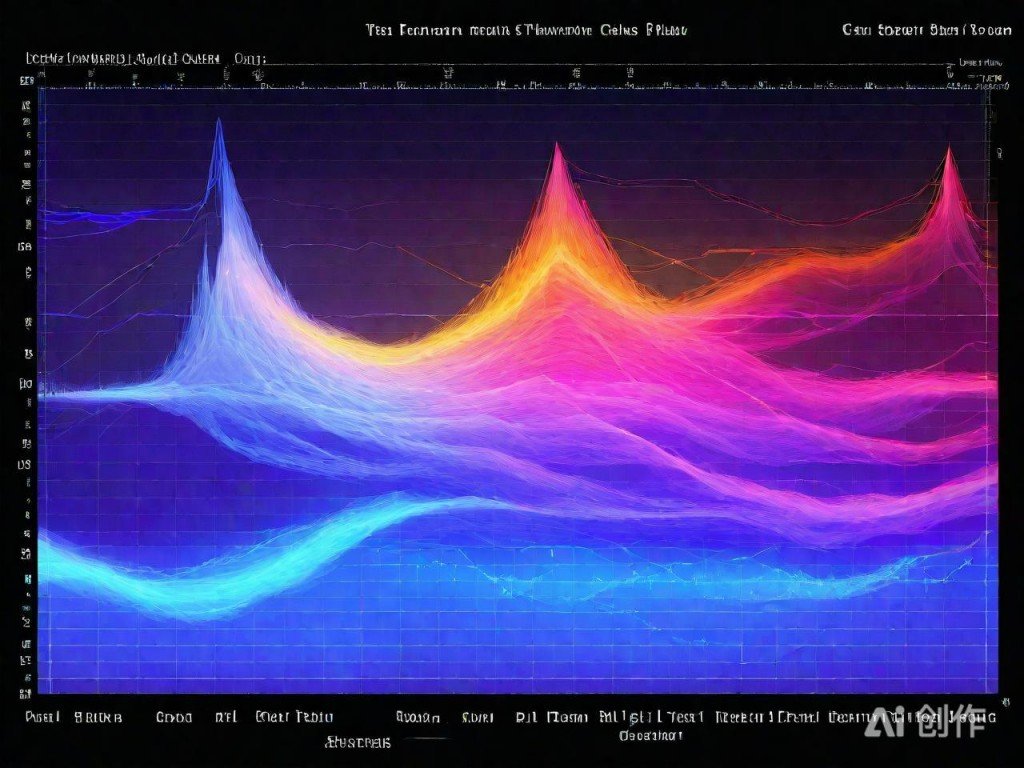
Task: Click the lower-right caption under axis labels
Action: coord(650,736)
